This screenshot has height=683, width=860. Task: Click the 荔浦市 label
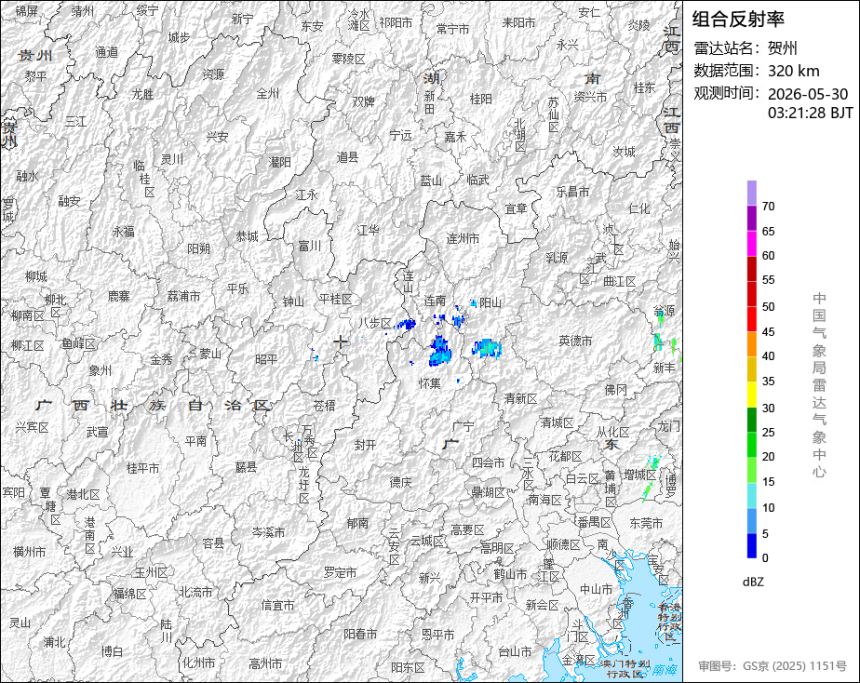pos(184,296)
